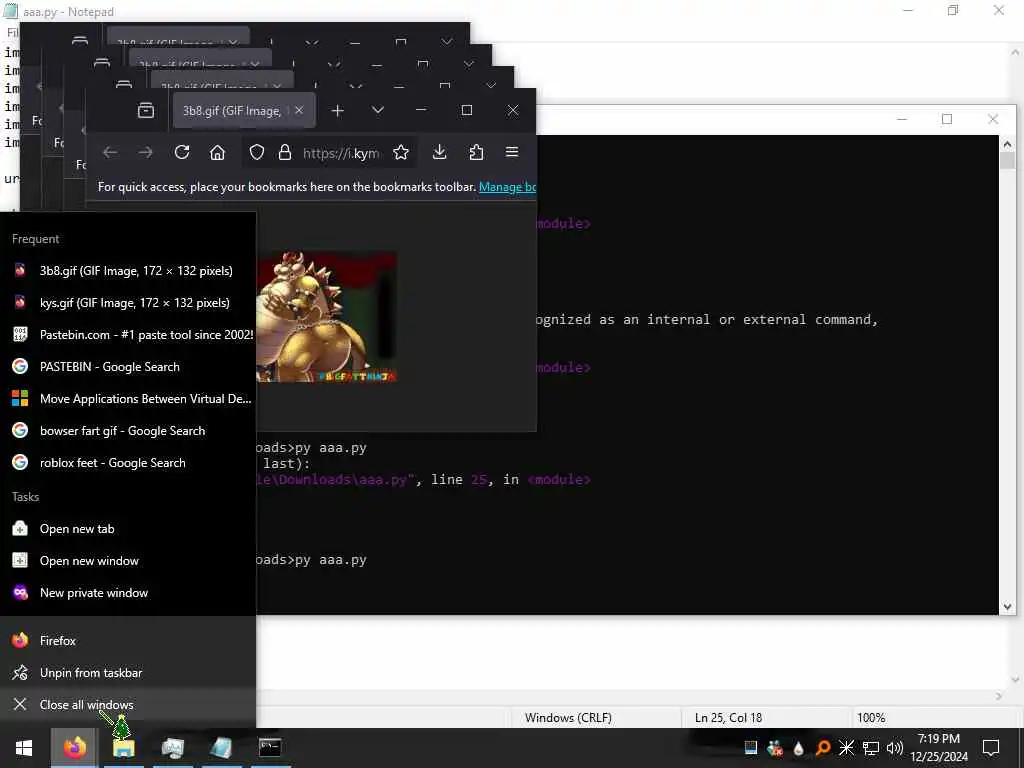Close the 3b8.gif tab in the front Firefox window

299,110
